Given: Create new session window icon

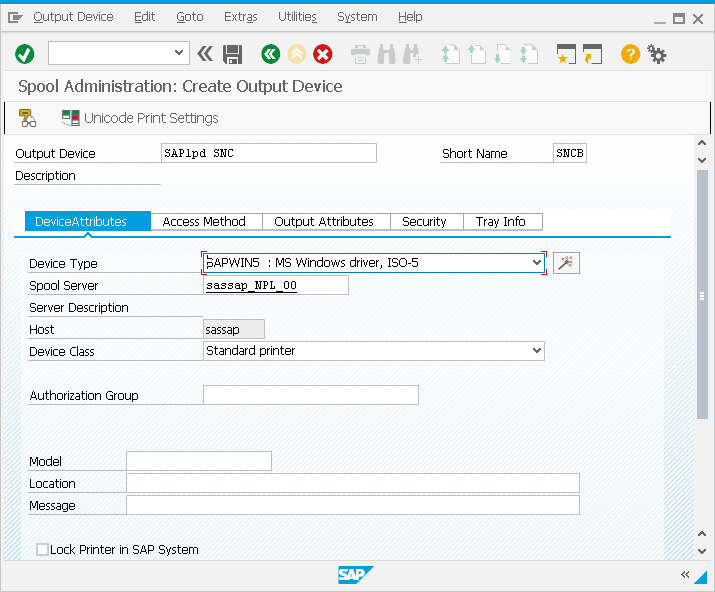Looking at the screenshot, I should click(x=566, y=54).
